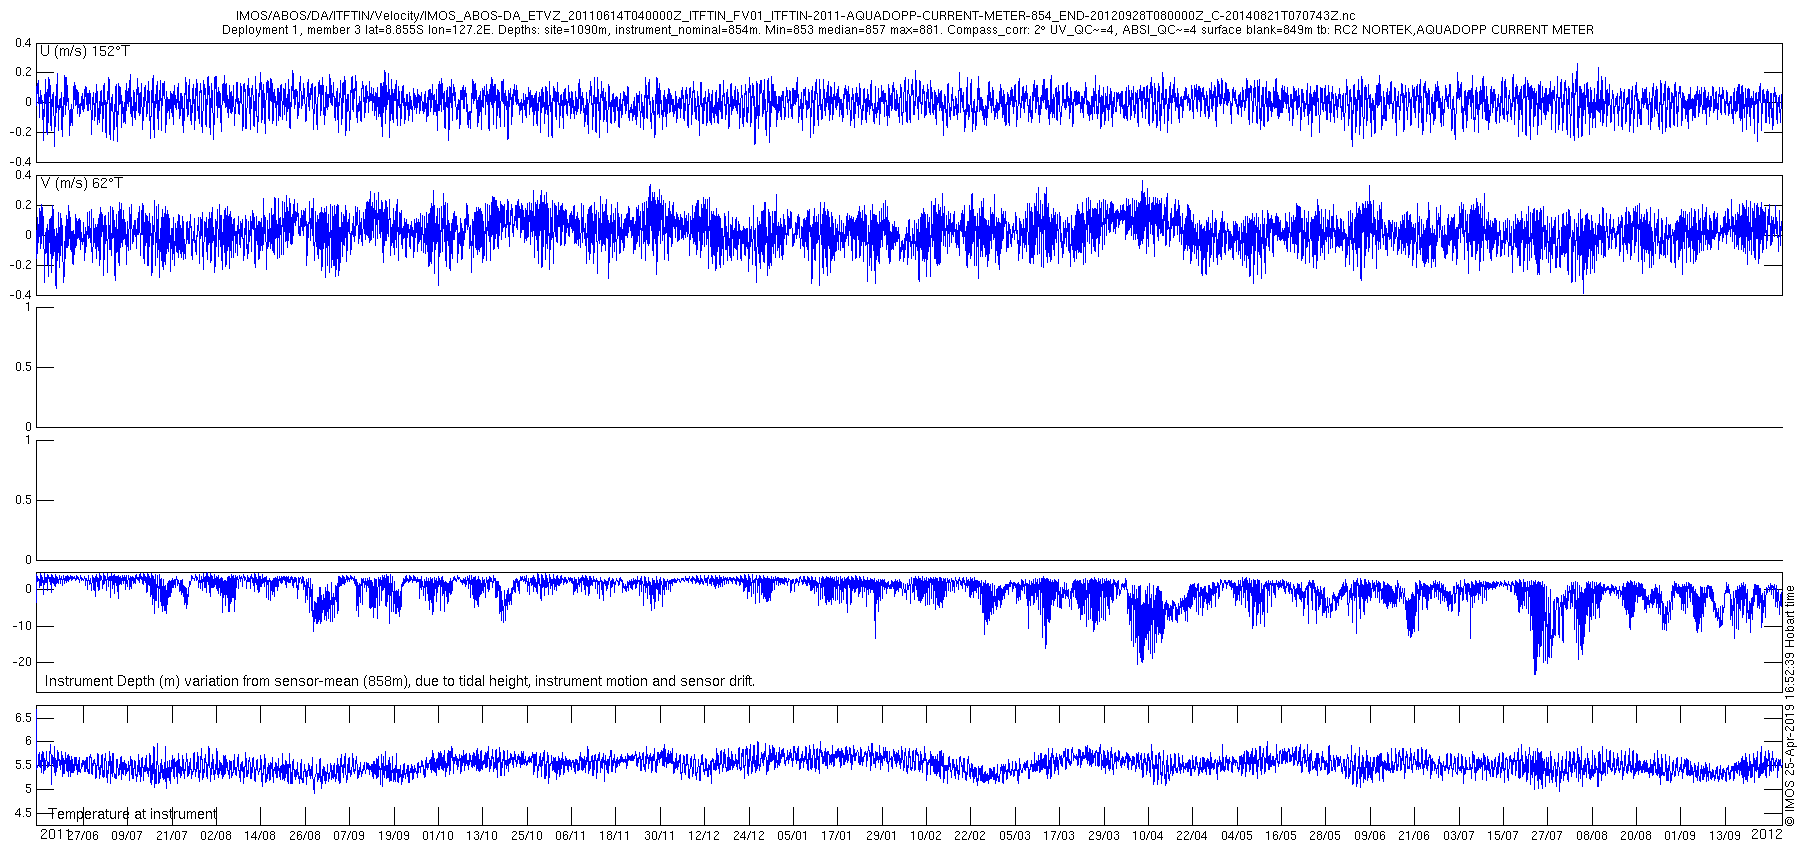Click the '26/08' date tick label
This screenshot has width=1800, height=850.
(x=305, y=836)
